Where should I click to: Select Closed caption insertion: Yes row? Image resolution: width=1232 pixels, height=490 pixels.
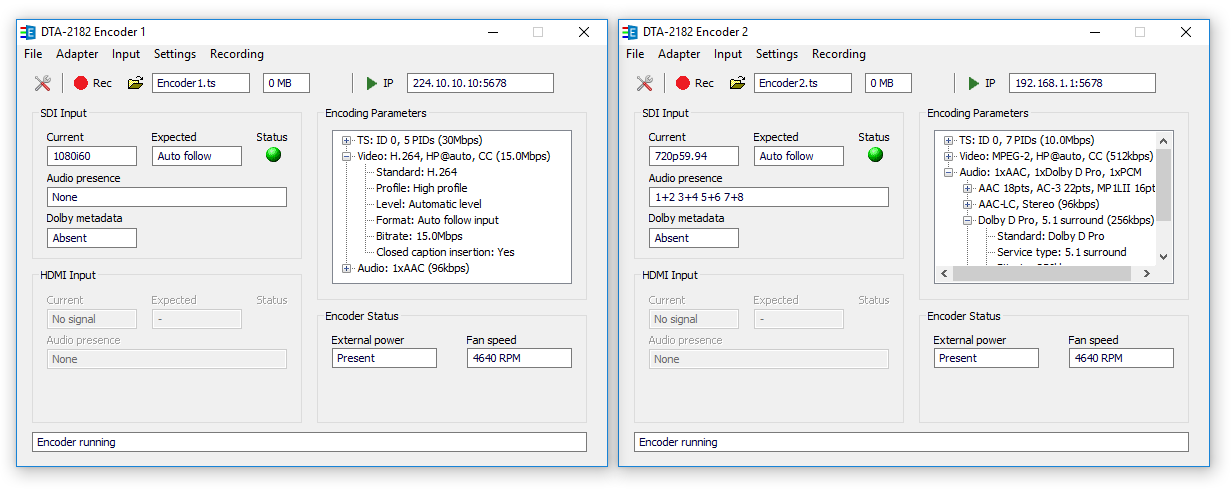445,252
